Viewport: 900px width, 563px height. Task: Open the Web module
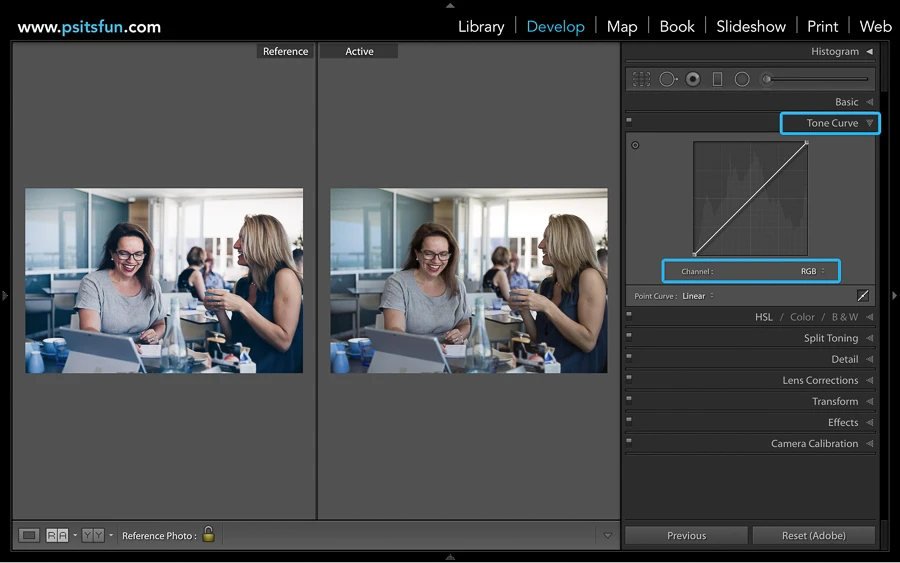click(x=875, y=27)
